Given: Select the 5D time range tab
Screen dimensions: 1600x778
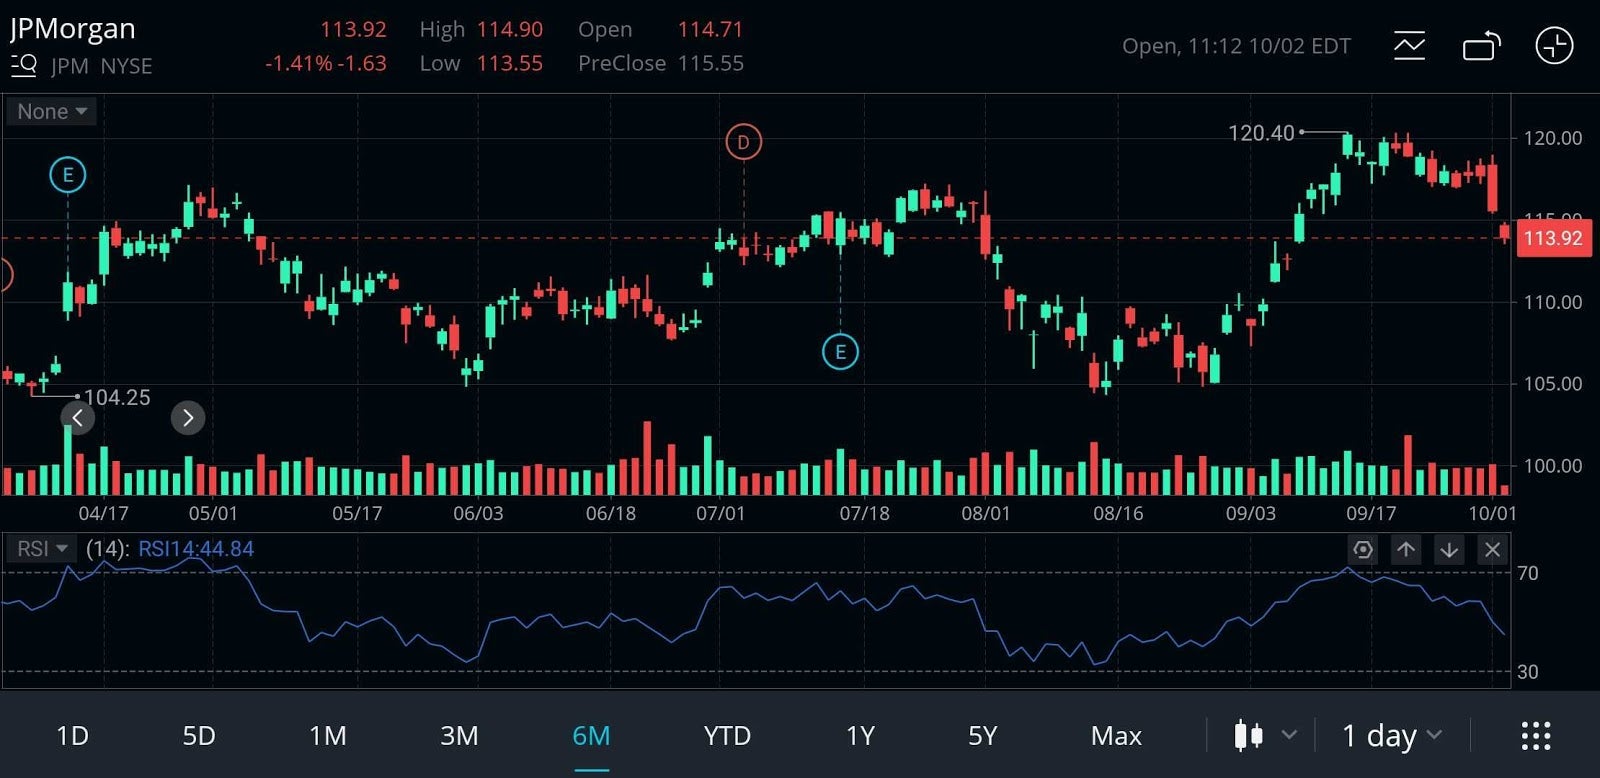Looking at the screenshot, I should [199, 736].
